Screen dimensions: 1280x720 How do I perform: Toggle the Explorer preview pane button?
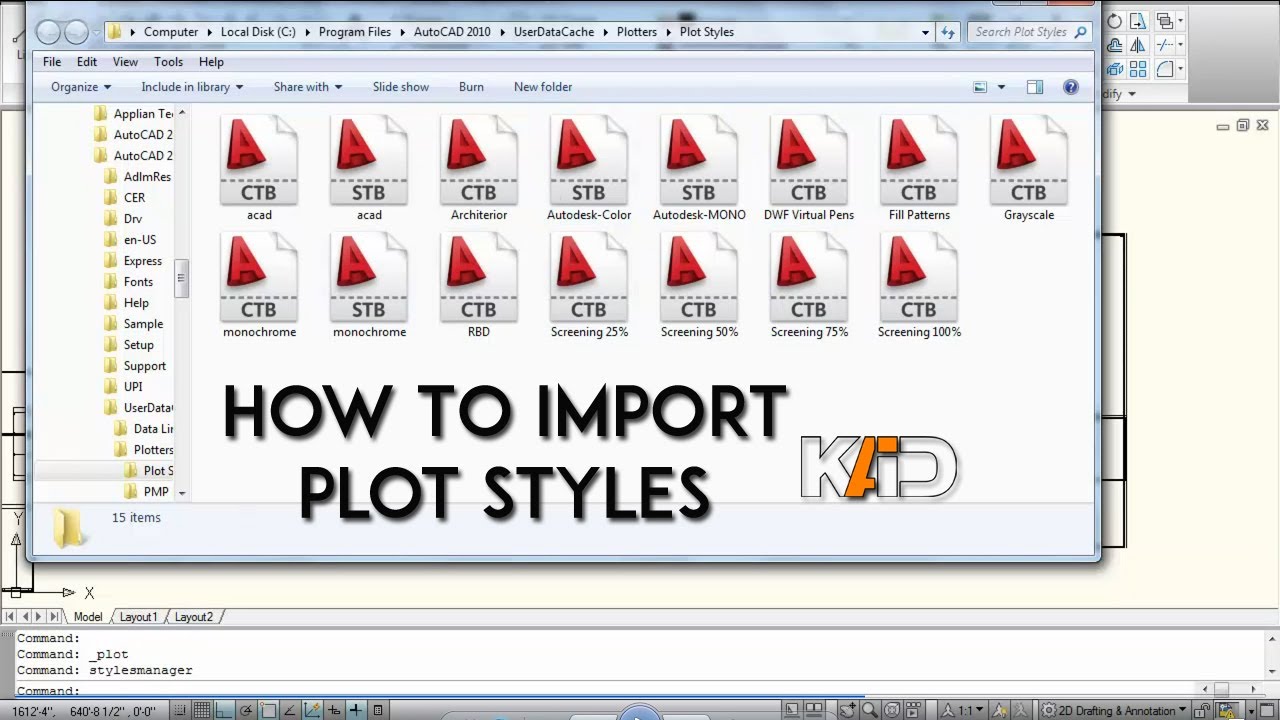point(1035,87)
